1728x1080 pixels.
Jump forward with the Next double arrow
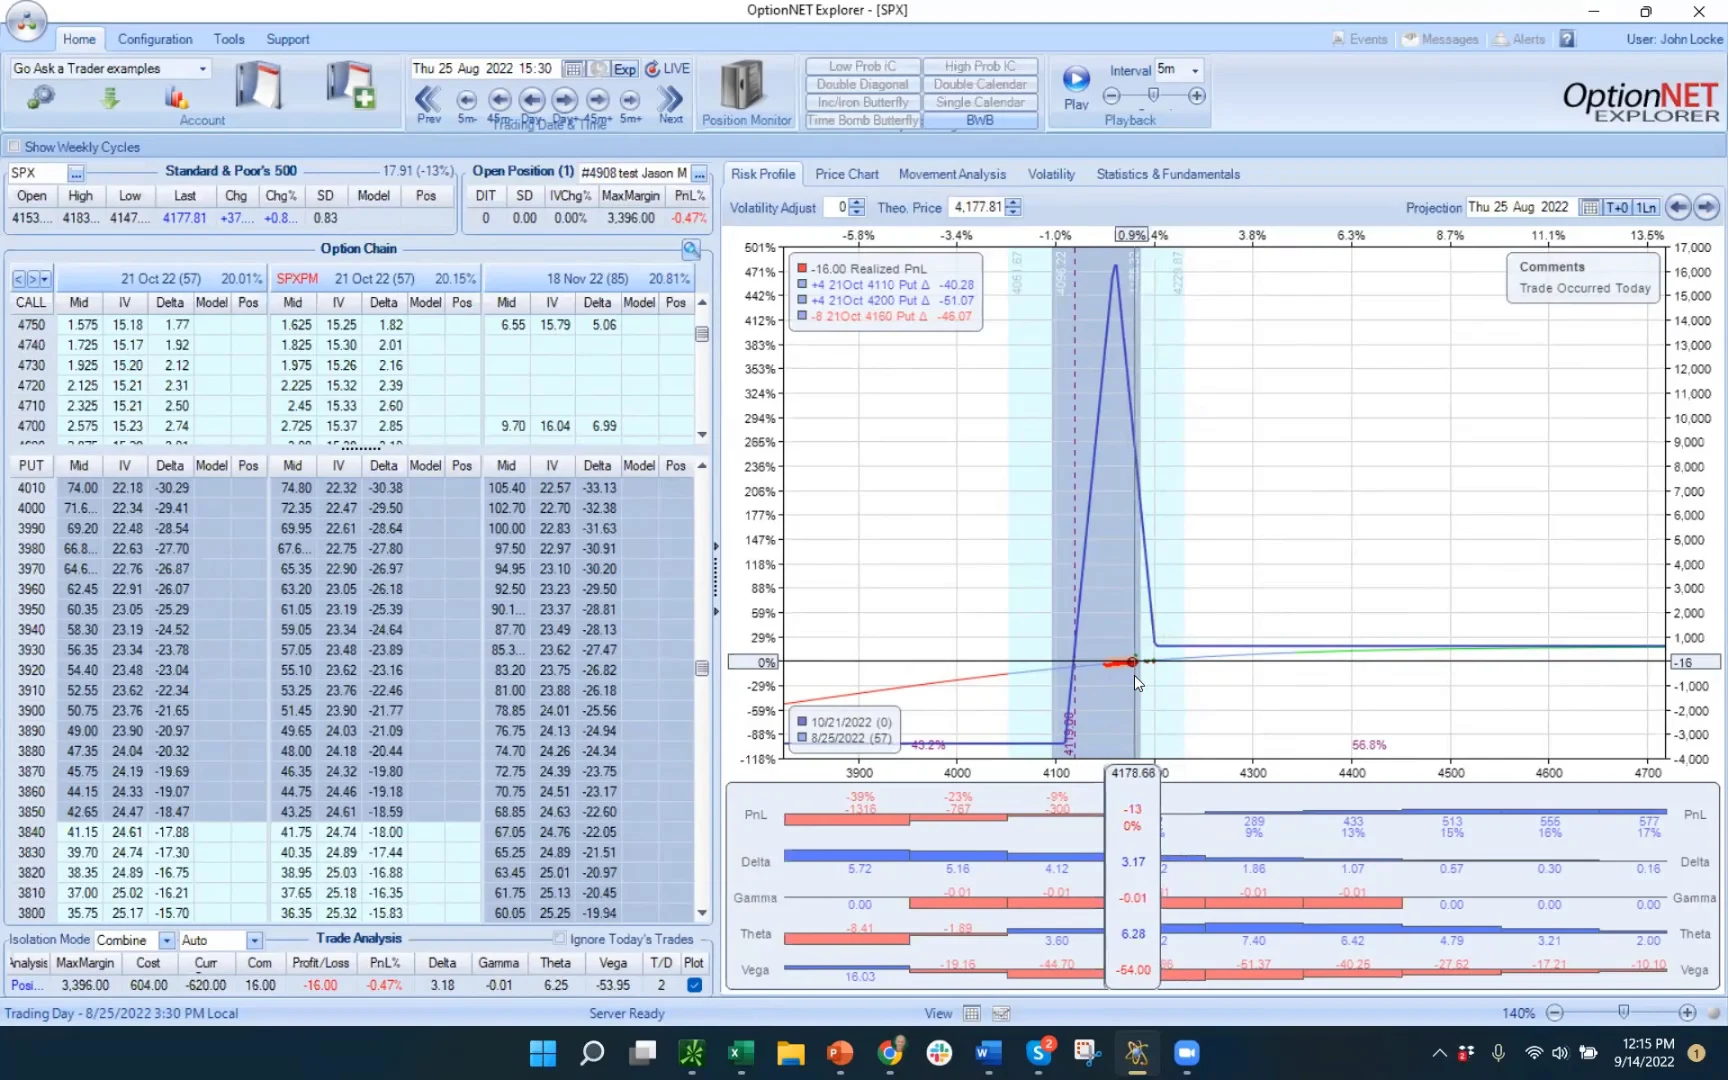tap(671, 99)
